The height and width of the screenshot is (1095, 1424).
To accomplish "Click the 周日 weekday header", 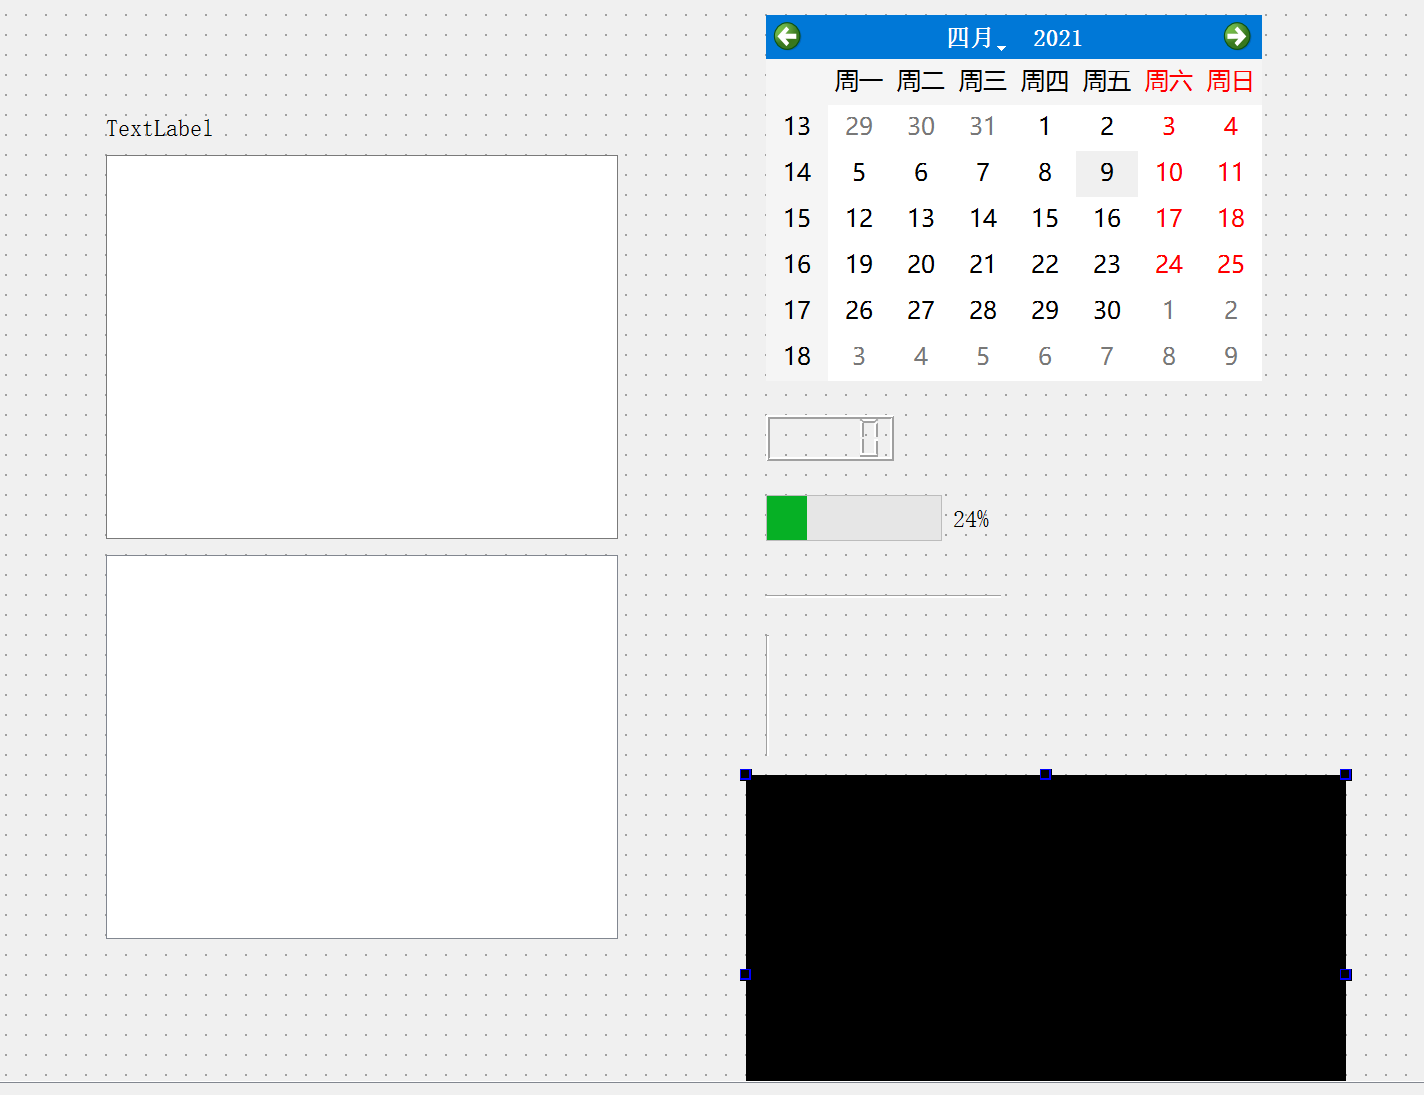I will 1229,81.
